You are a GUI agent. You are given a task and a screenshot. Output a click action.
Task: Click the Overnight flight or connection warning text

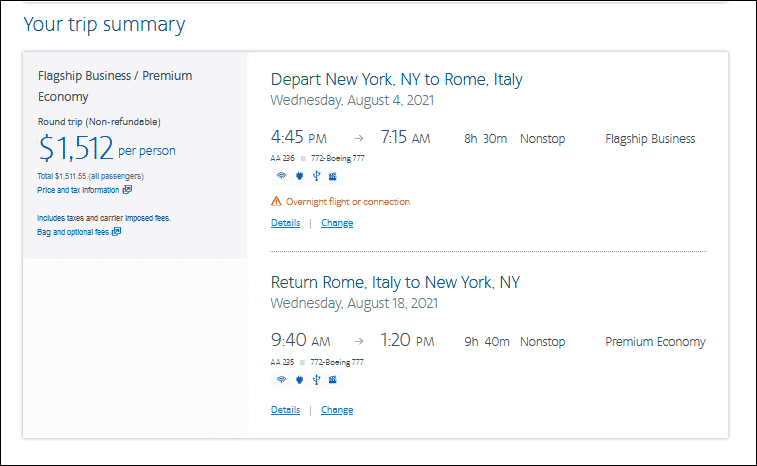tap(348, 202)
